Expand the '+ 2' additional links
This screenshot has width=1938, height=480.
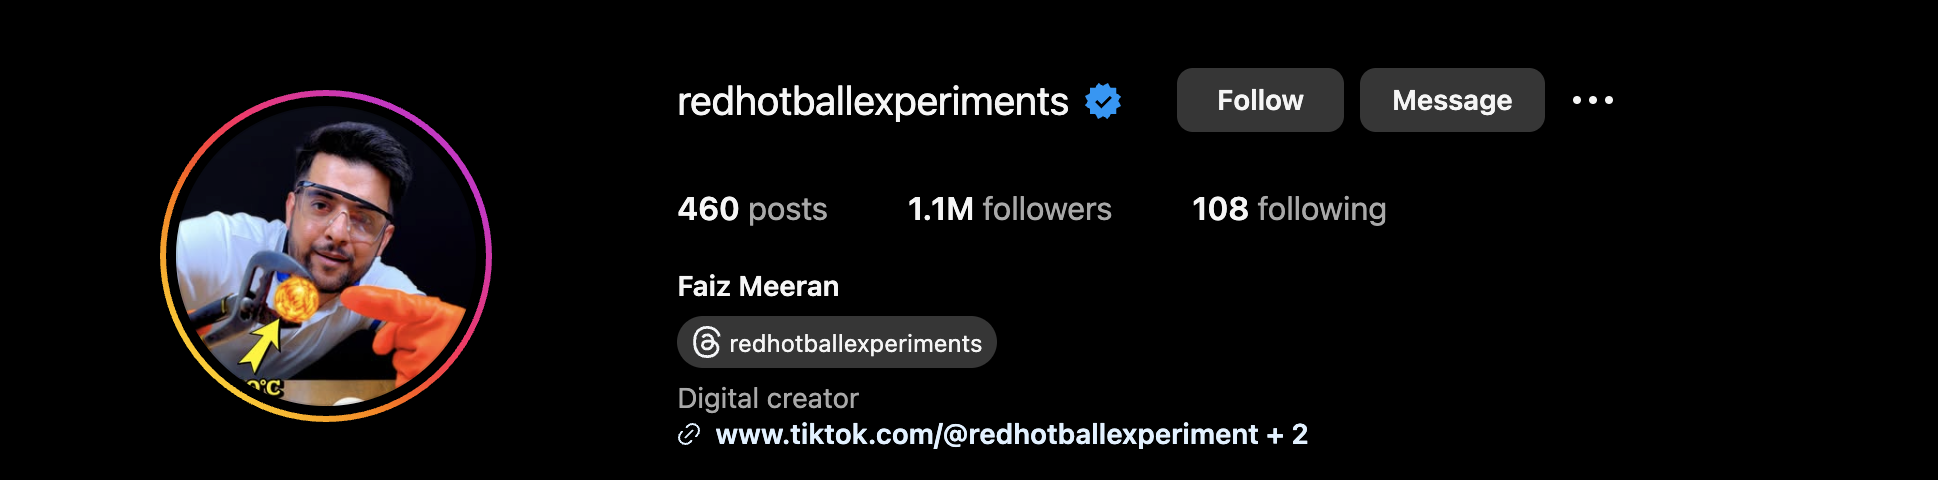click(x=1287, y=435)
